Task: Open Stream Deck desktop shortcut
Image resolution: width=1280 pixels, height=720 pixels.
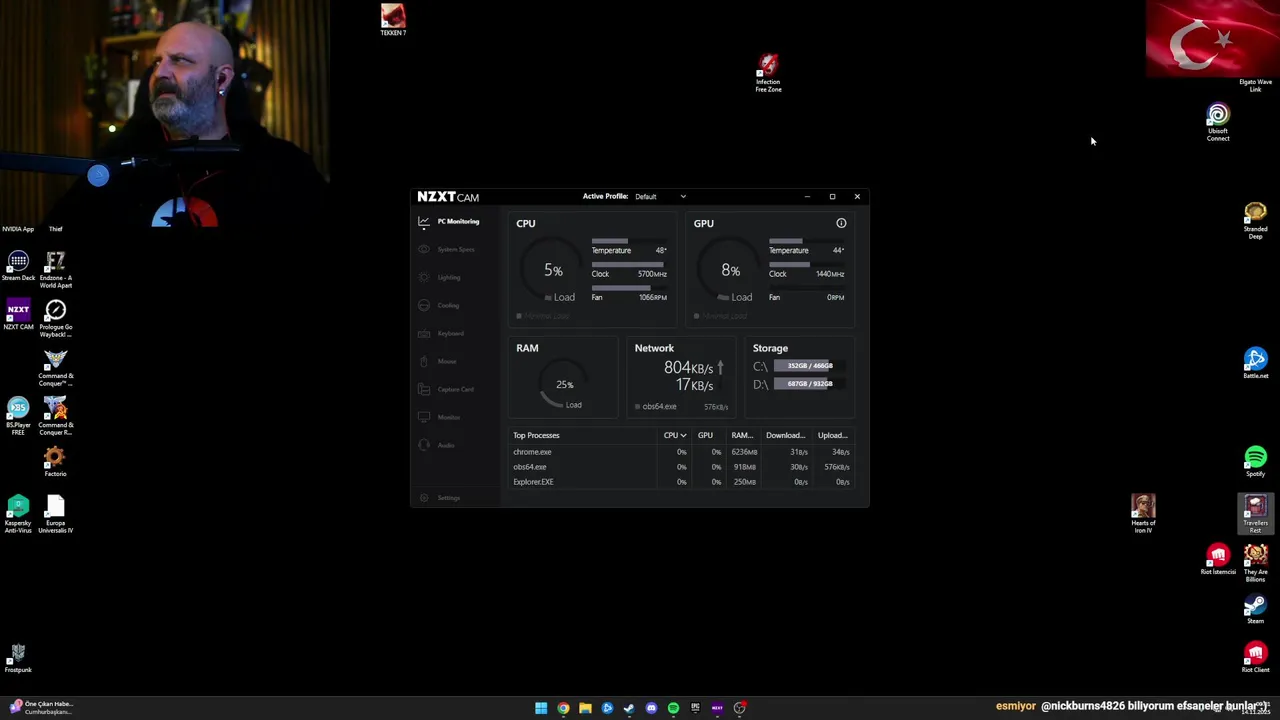Action: point(18,266)
